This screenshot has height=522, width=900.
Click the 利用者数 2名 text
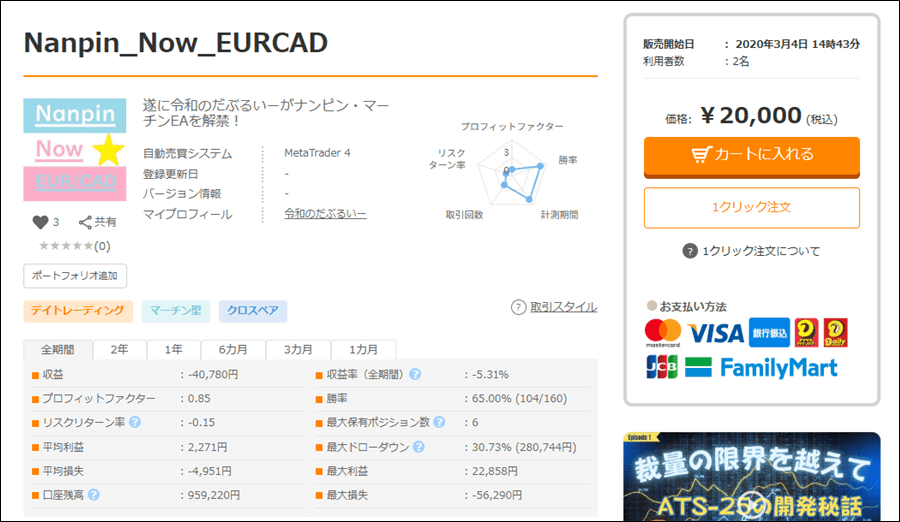[740, 61]
